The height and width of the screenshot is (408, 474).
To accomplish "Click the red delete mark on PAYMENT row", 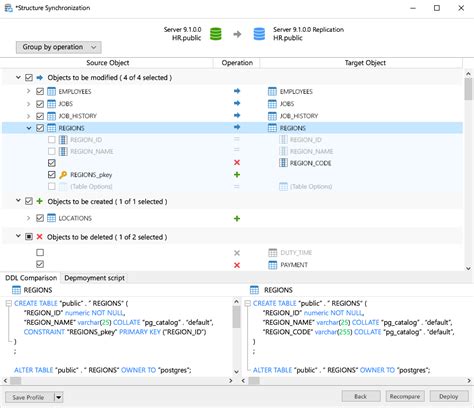I will tap(237, 265).
